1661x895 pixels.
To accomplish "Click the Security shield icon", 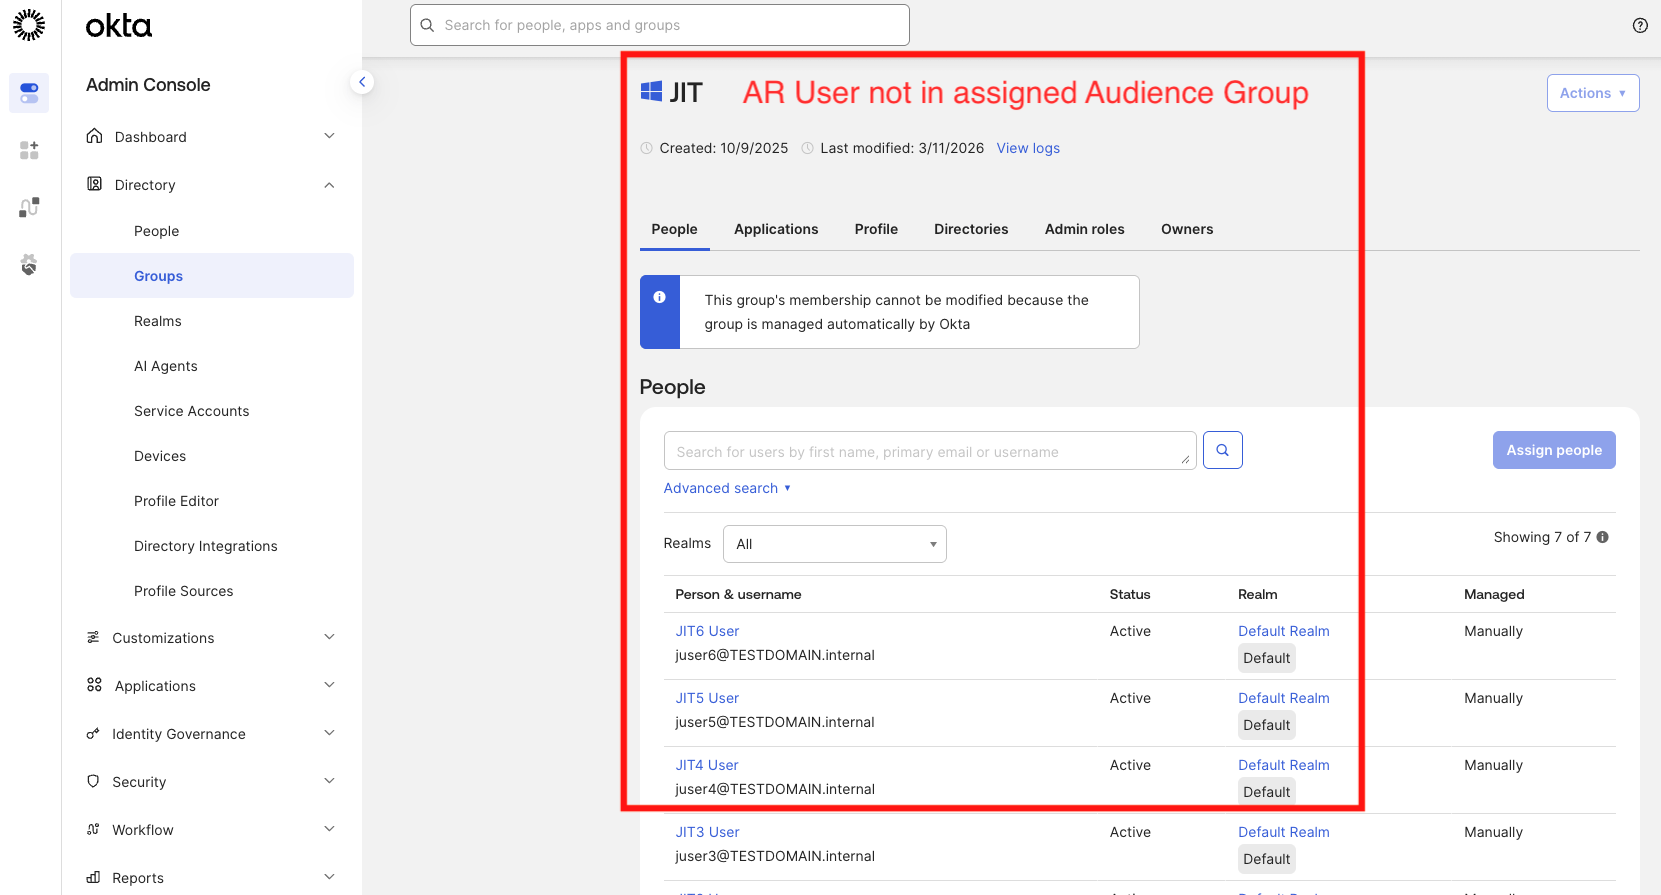I will coord(93,781).
